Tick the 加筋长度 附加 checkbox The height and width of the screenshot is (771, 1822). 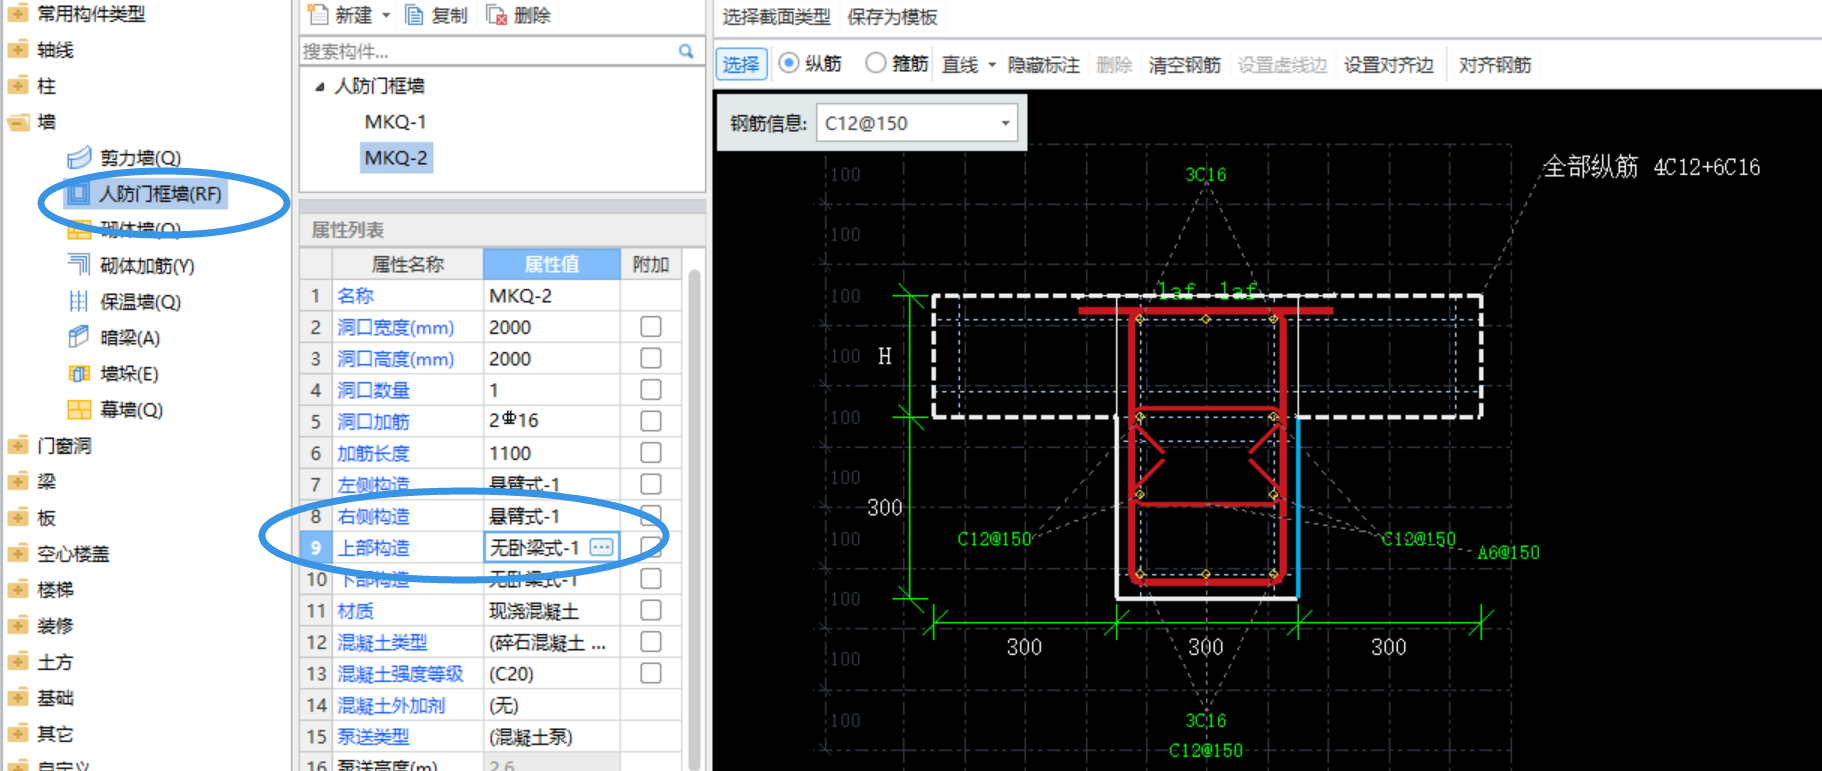[x=651, y=453]
